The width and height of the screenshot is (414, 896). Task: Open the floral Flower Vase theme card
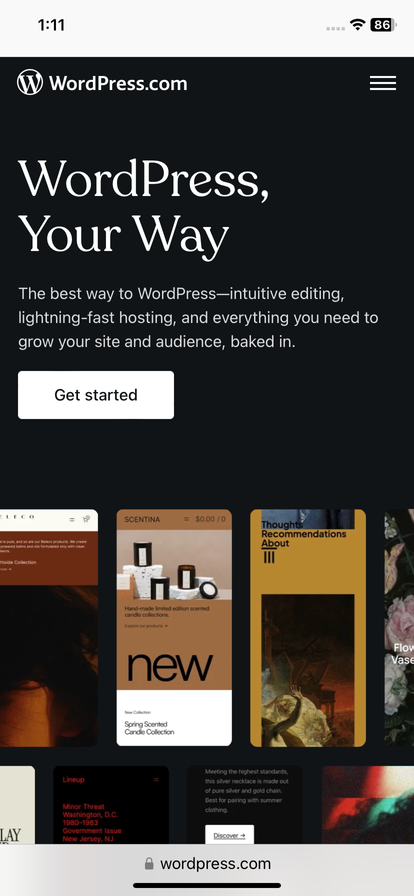(x=399, y=627)
